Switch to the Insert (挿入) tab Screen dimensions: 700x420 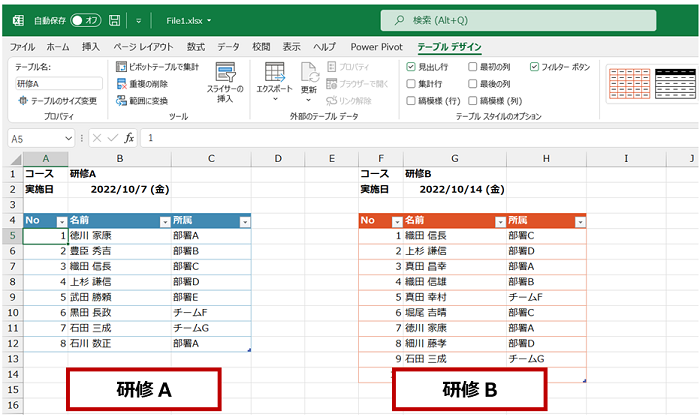click(x=91, y=46)
